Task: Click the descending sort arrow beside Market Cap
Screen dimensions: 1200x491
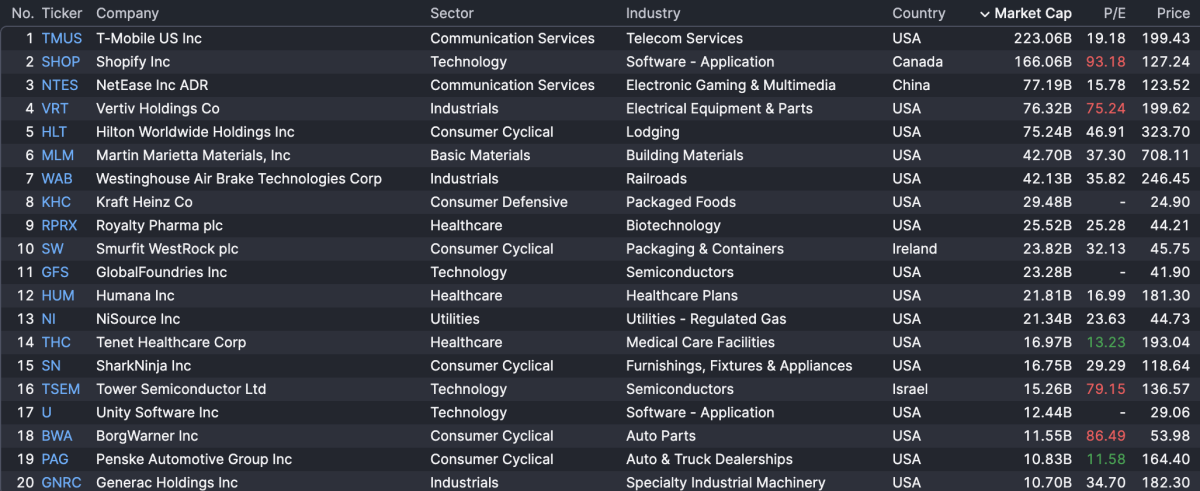Action: point(985,14)
